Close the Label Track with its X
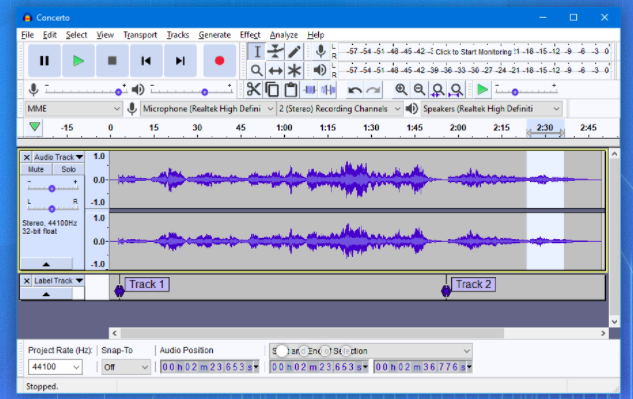The width and height of the screenshot is (633, 399). pos(27,281)
